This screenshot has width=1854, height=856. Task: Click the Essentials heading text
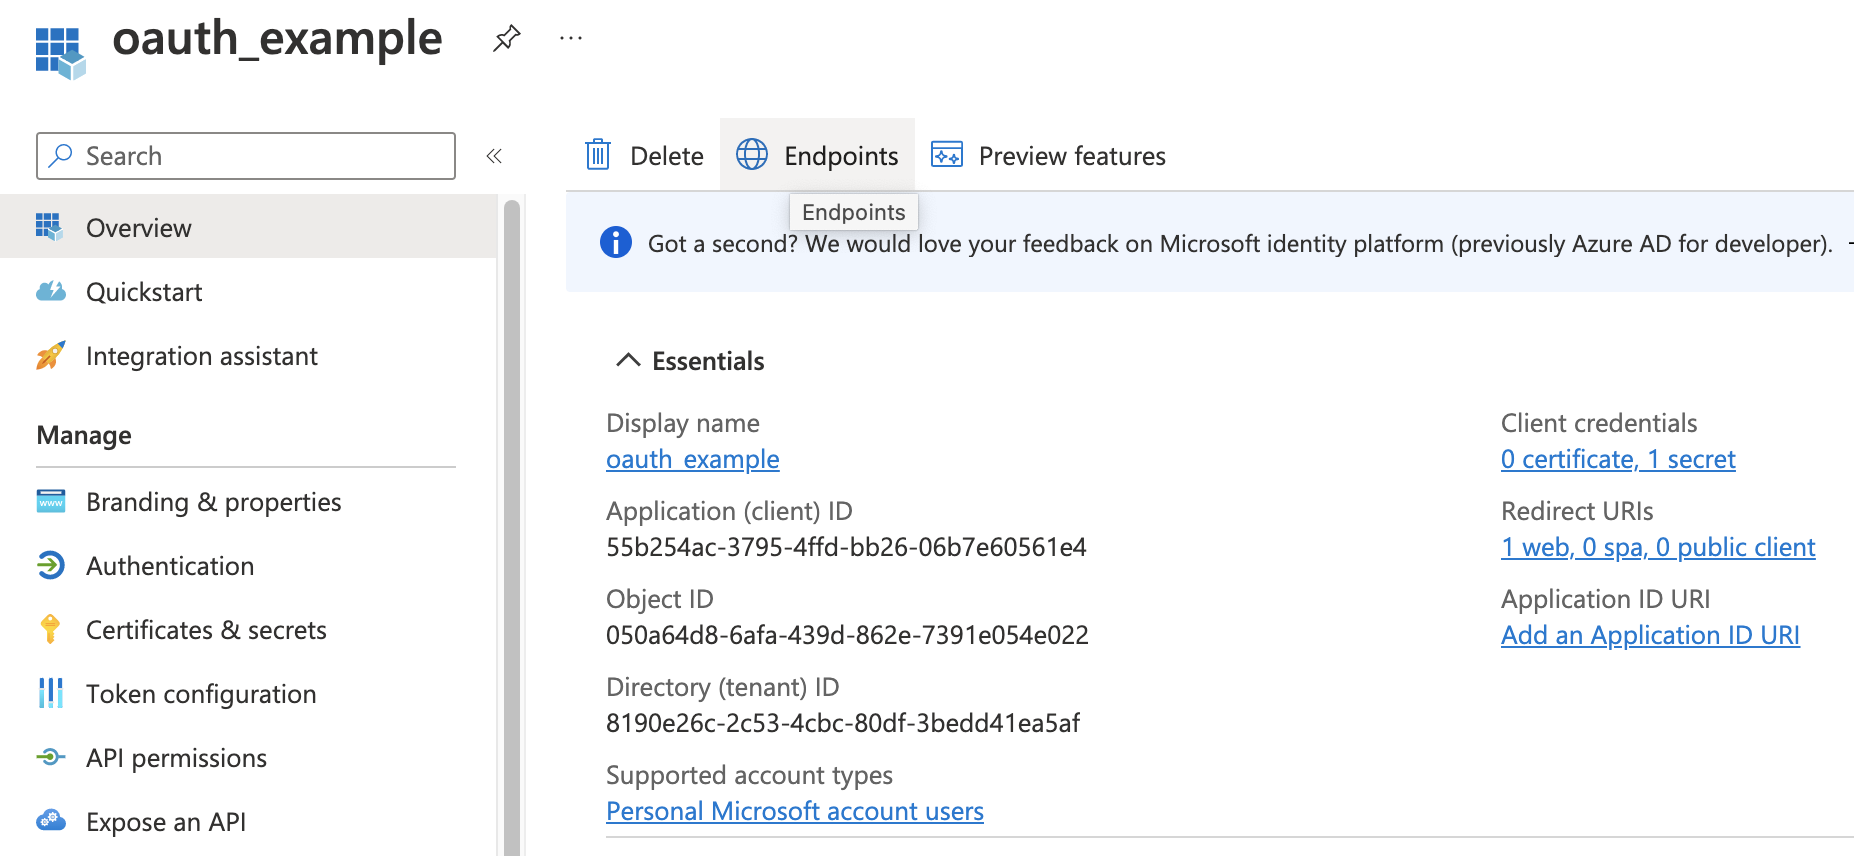708,361
